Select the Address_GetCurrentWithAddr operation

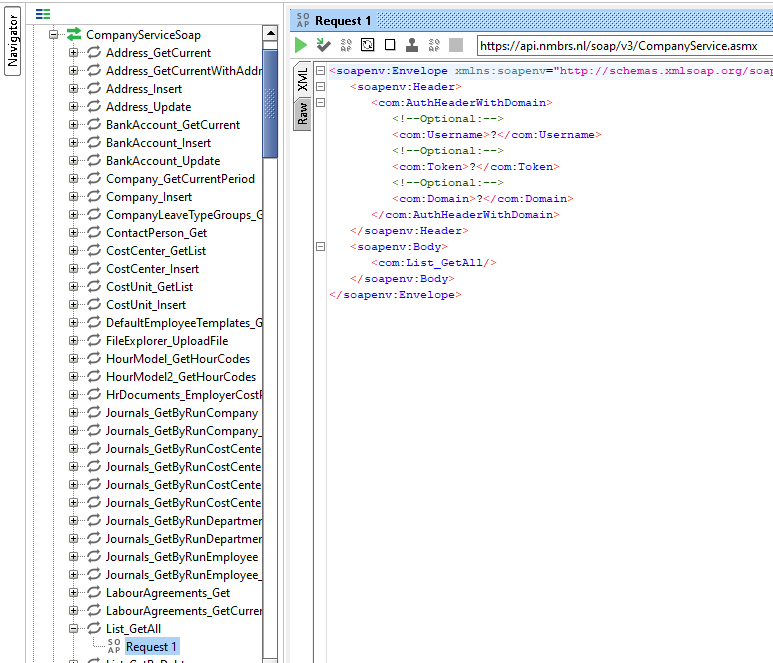[184, 70]
